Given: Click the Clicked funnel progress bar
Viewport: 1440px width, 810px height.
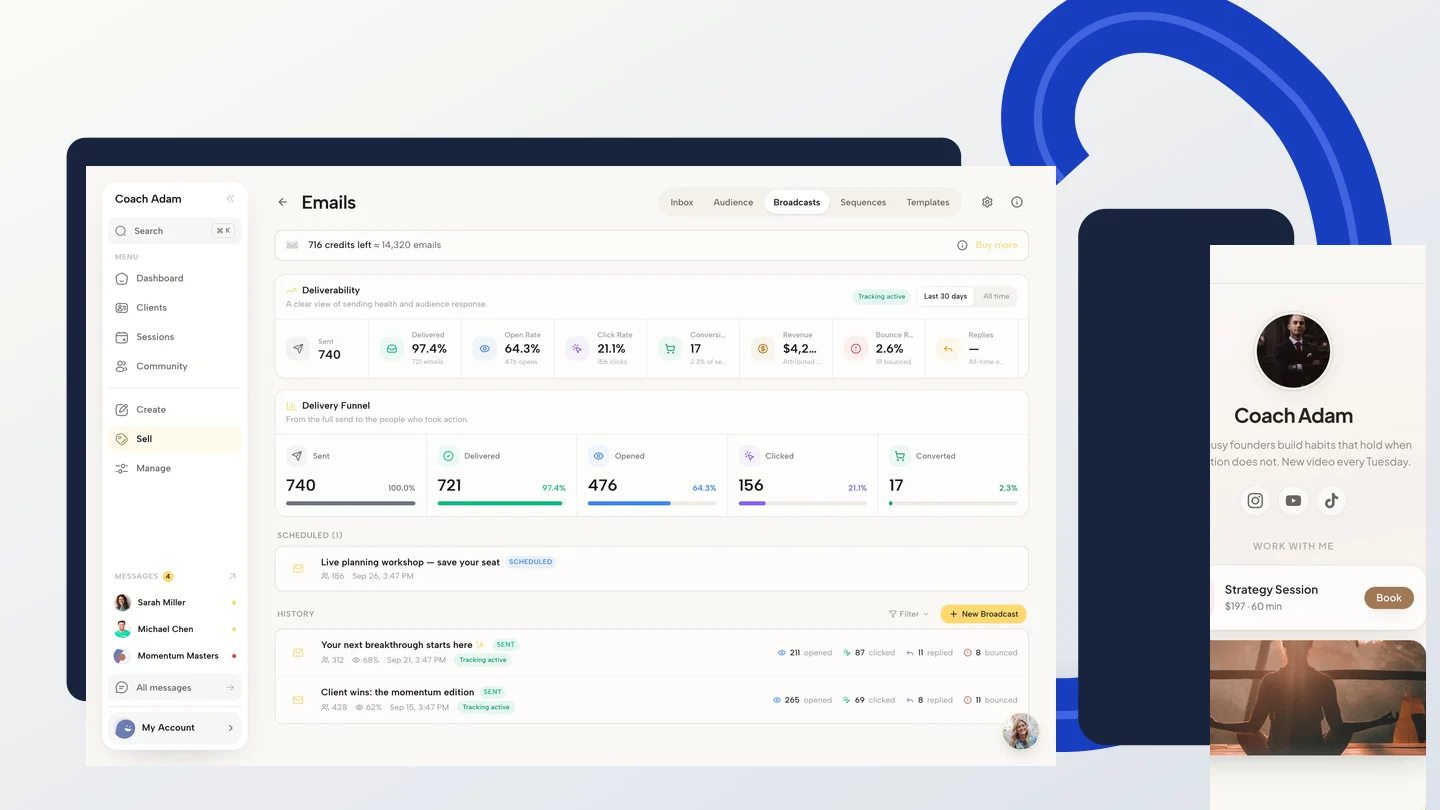Looking at the screenshot, I should (803, 503).
